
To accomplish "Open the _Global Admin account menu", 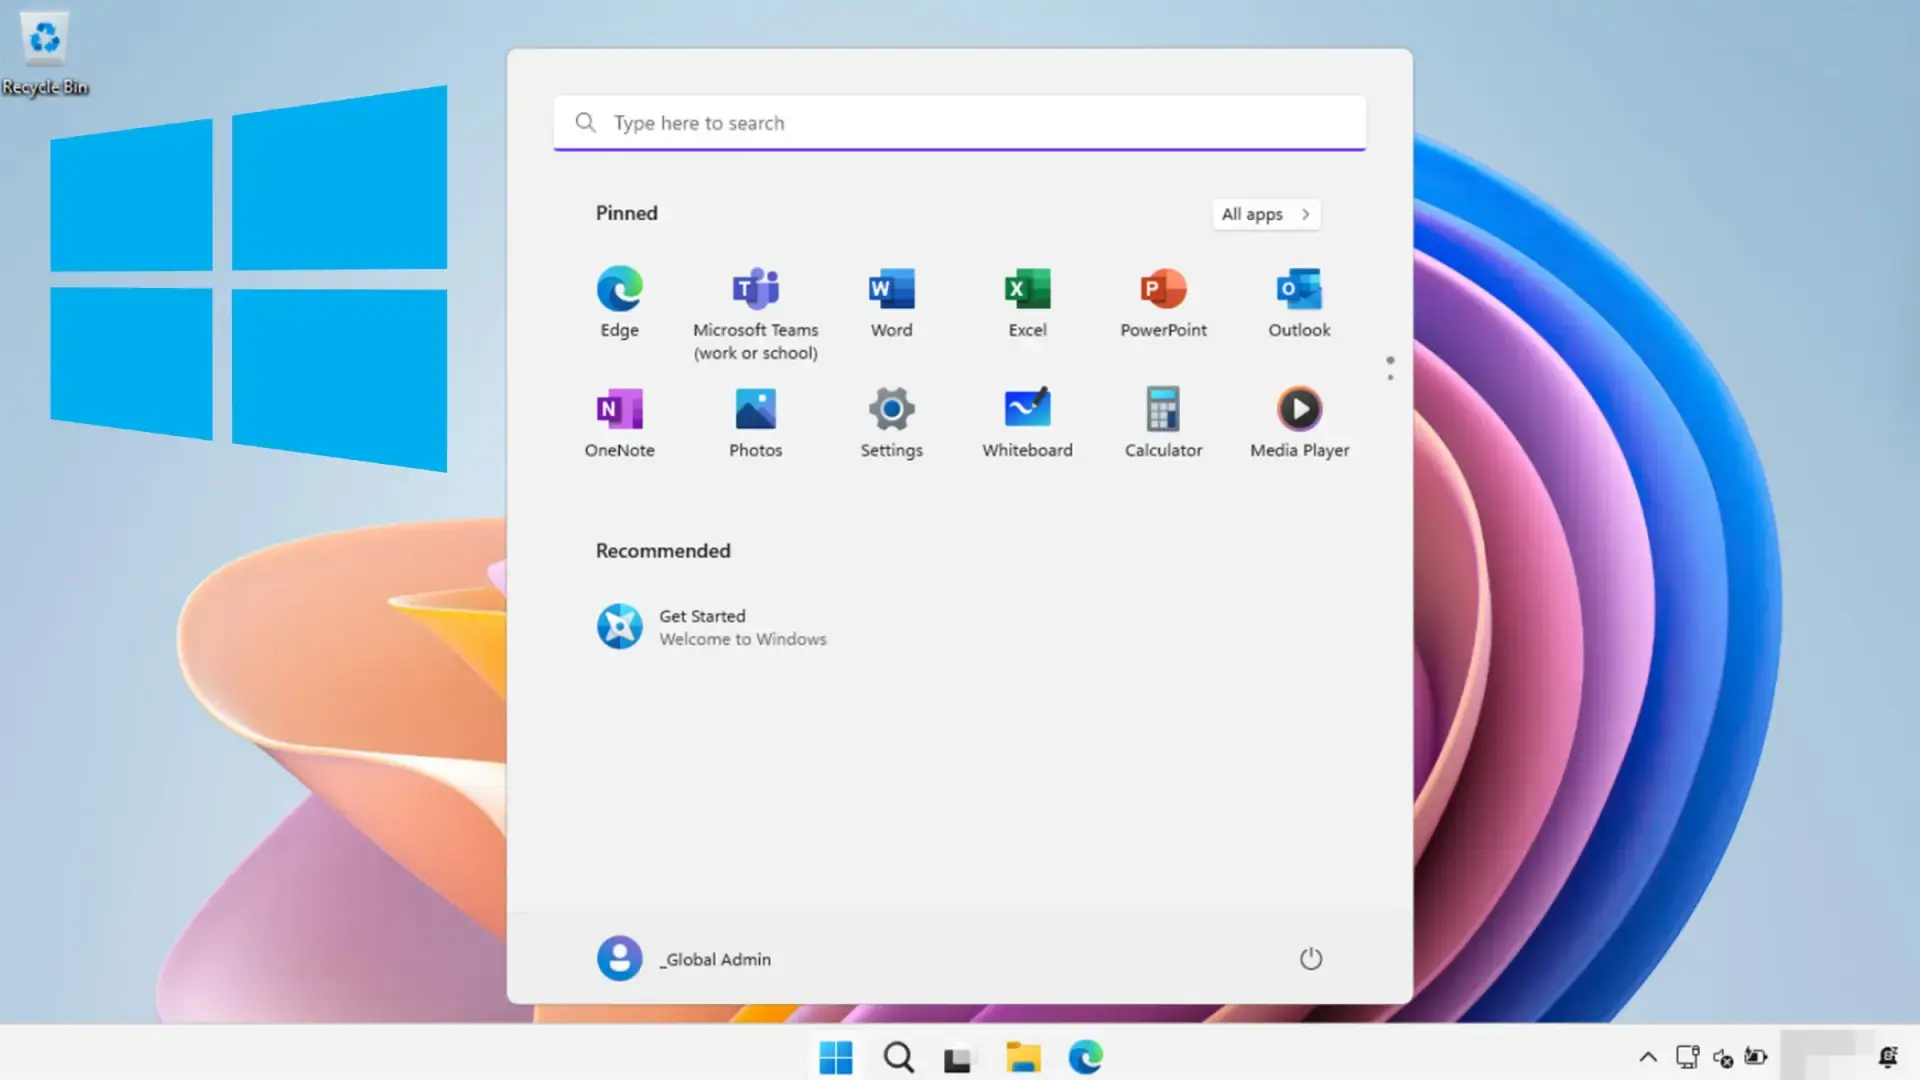I will (684, 958).
